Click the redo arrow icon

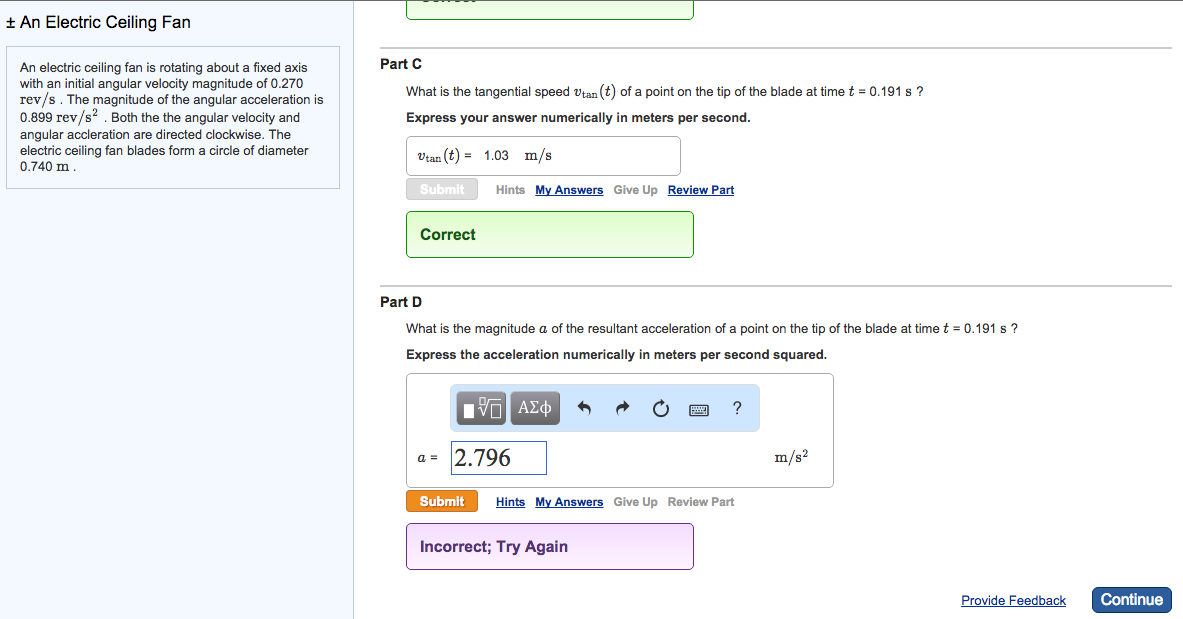click(622, 408)
